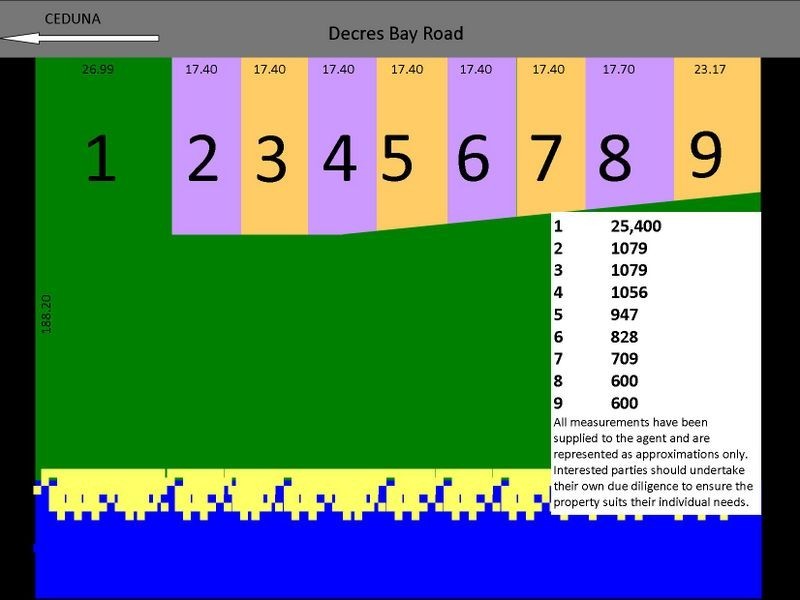Click the 1079 area value for lot 3
The image size is (800, 600).
(x=629, y=269)
